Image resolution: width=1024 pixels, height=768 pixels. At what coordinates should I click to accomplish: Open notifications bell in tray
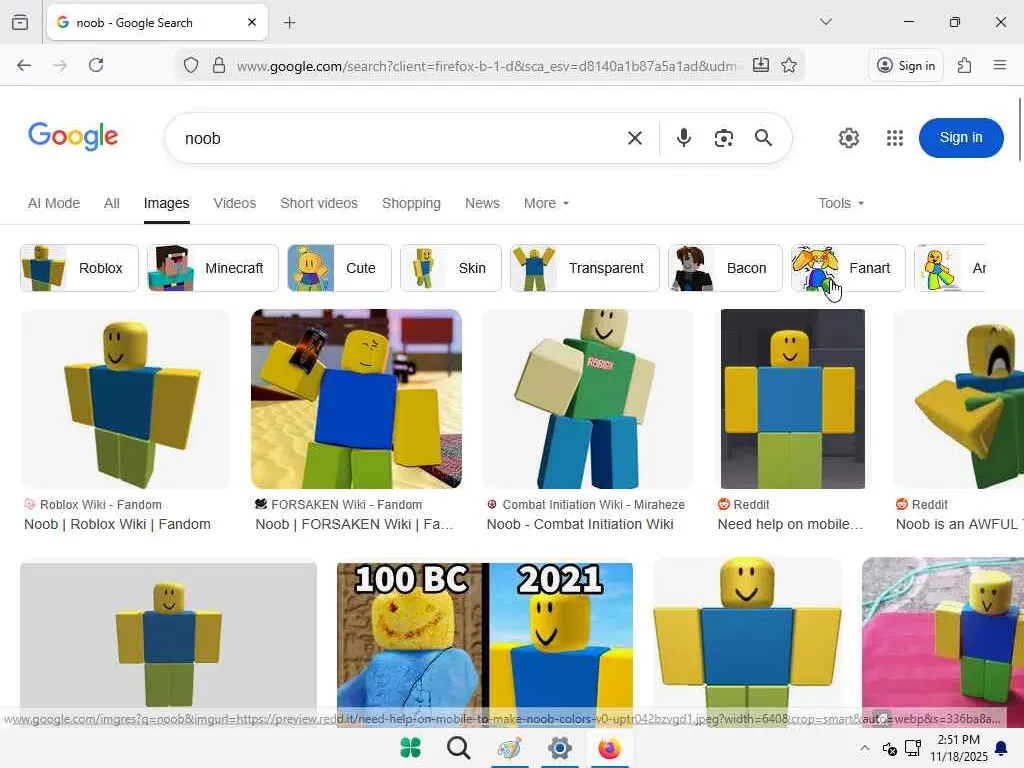pos(1000,748)
